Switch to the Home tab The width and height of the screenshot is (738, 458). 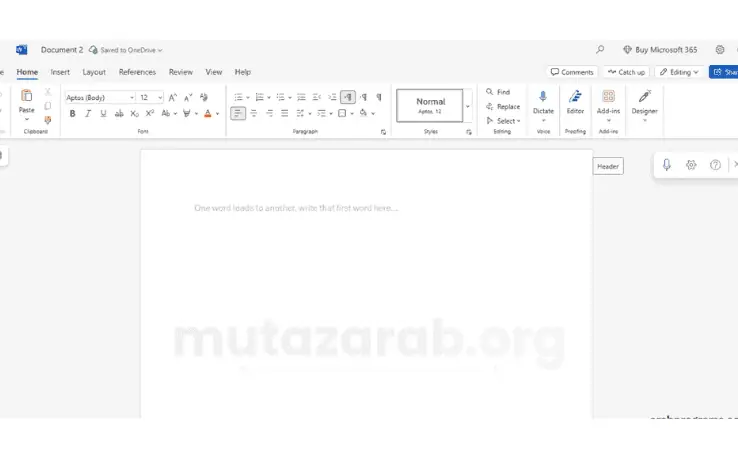pos(27,72)
